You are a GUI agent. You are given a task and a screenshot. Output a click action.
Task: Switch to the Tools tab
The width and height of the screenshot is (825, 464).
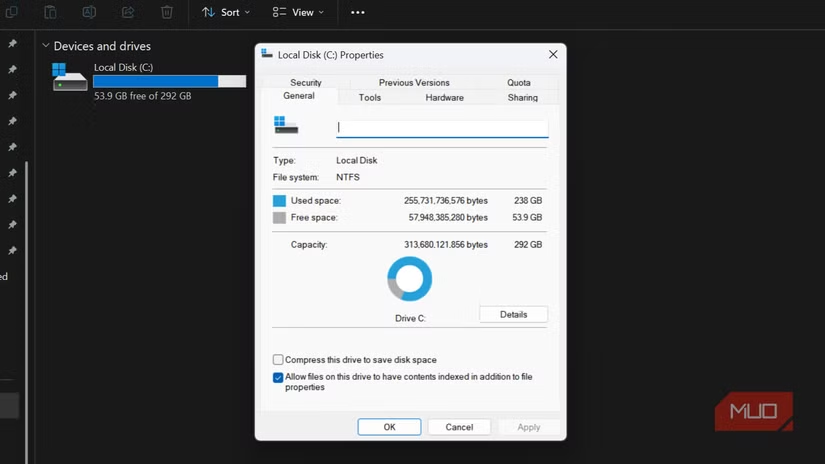[370, 98]
